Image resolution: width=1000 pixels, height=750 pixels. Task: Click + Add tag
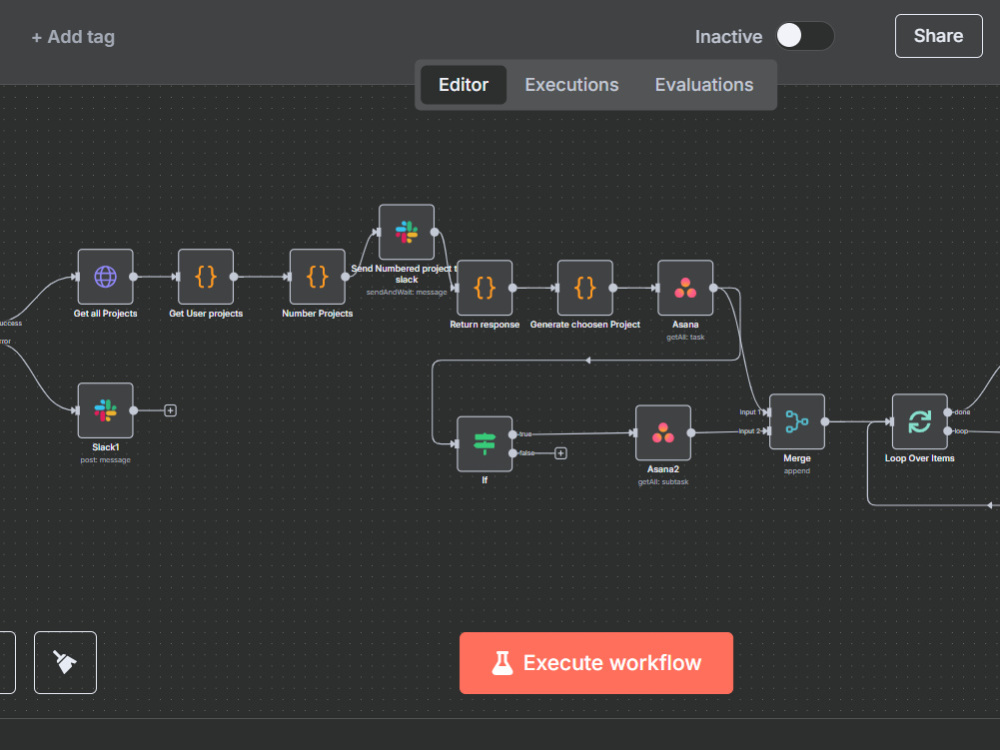(x=73, y=37)
